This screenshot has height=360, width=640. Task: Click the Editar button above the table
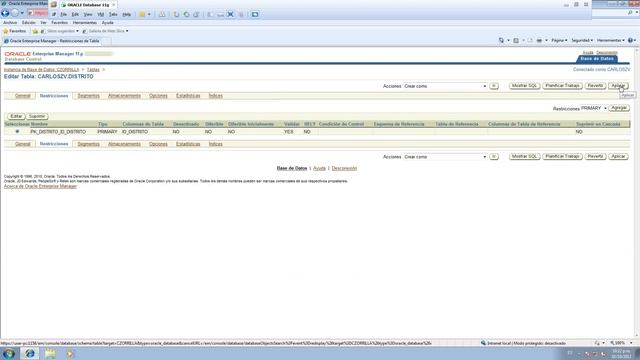click(x=16, y=116)
